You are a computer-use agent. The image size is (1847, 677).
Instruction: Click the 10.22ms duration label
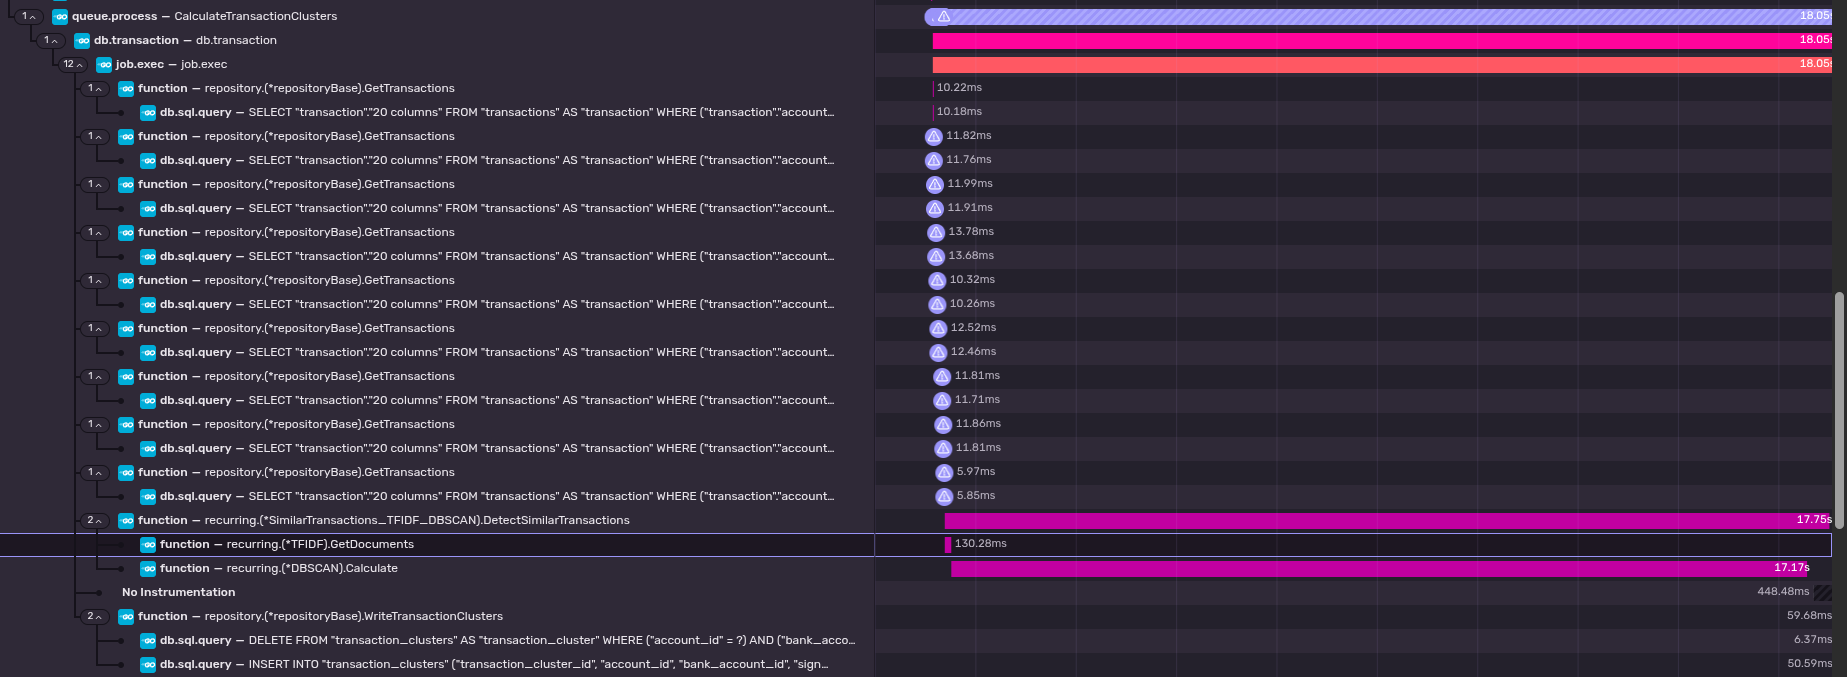point(959,88)
